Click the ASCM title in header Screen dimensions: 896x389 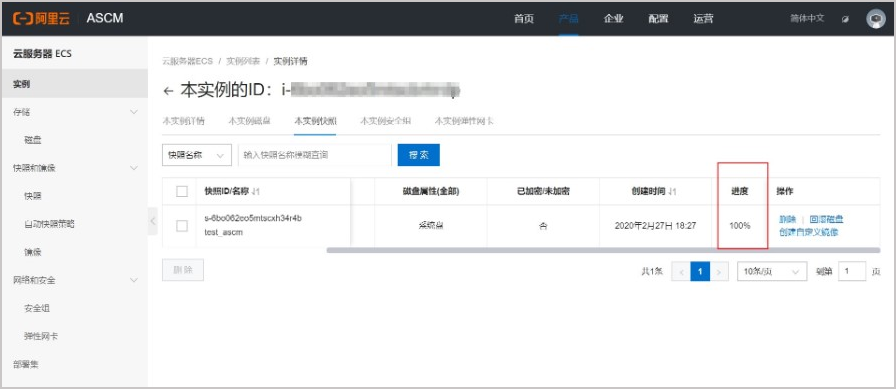tap(105, 18)
